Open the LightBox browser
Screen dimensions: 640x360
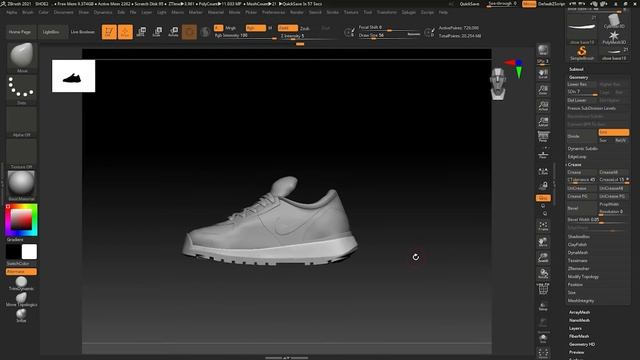pyautogui.click(x=51, y=32)
